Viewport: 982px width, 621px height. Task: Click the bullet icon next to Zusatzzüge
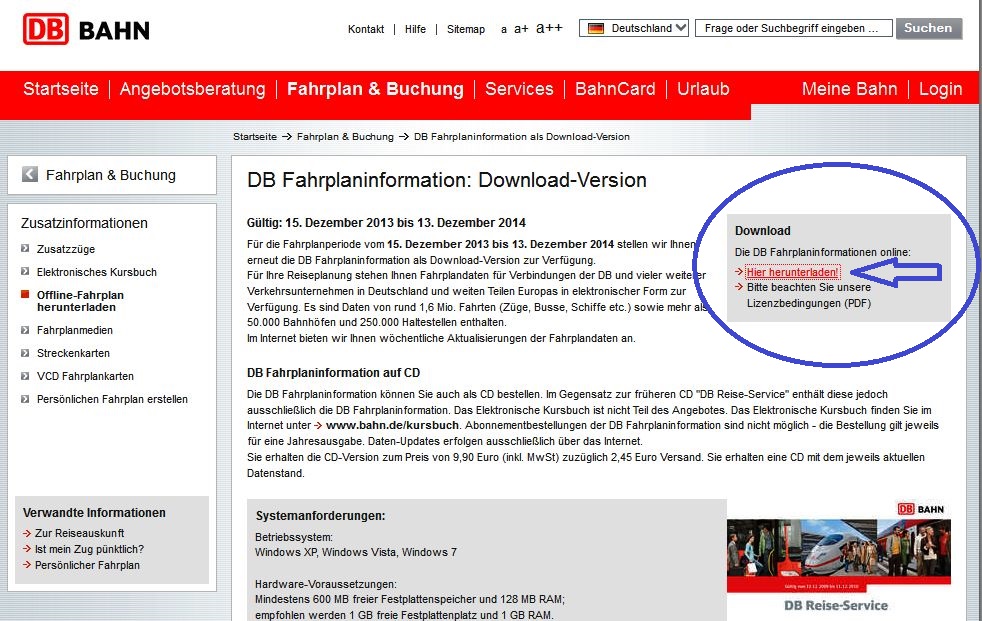tap(25, 249)
